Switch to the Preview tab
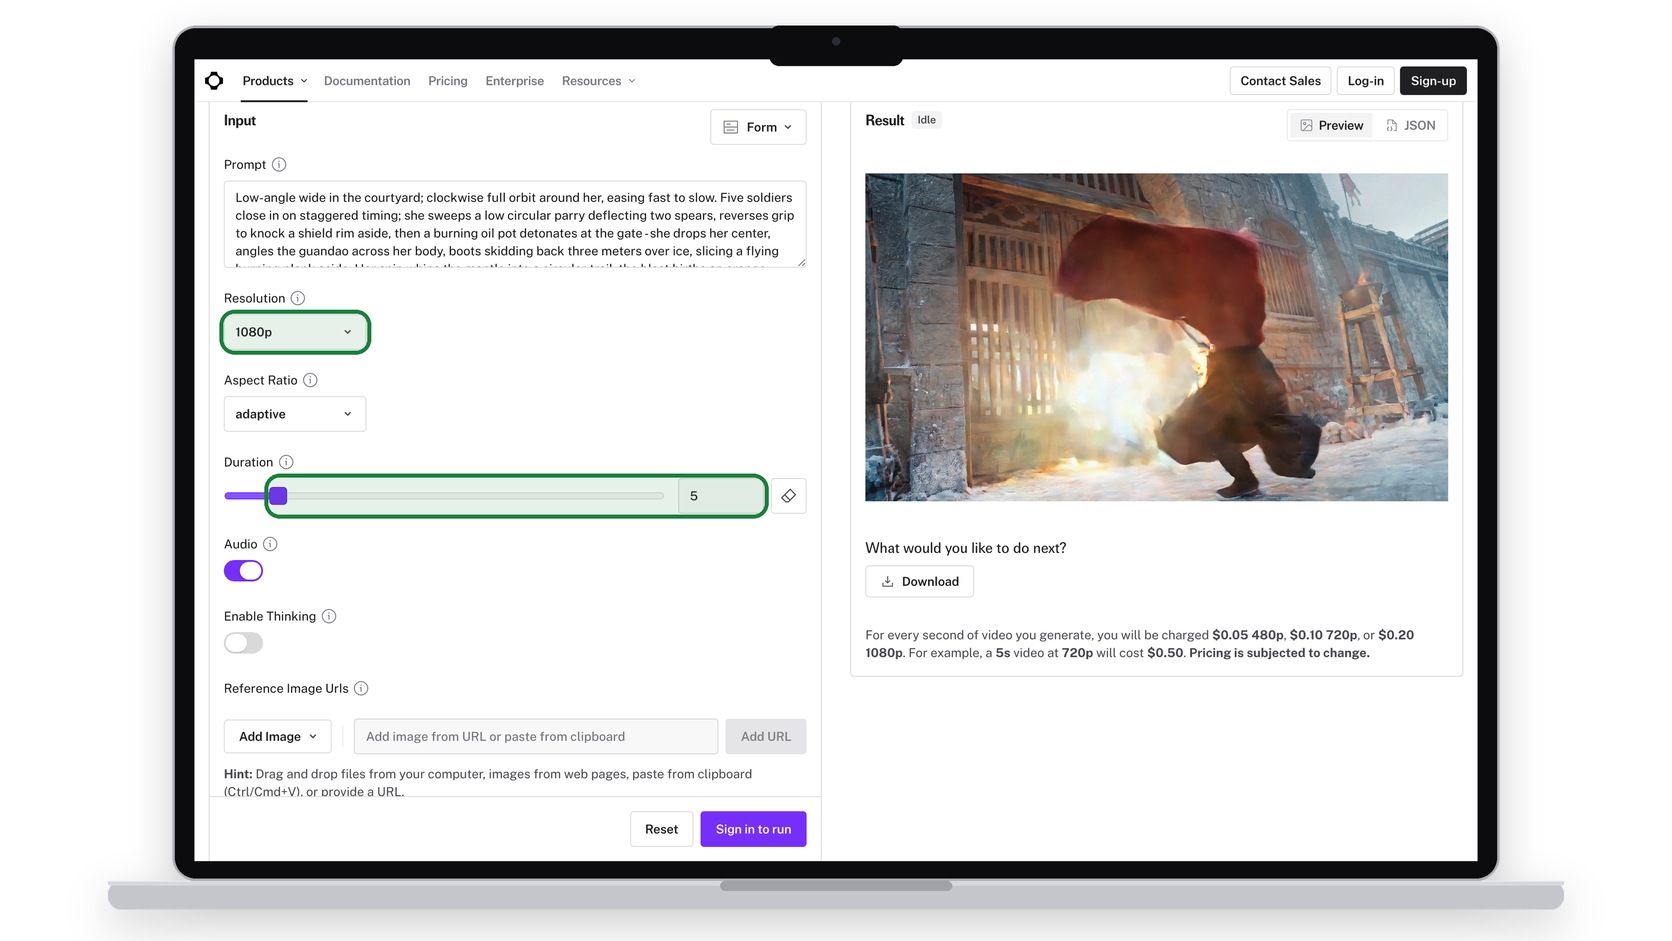 1332,126
